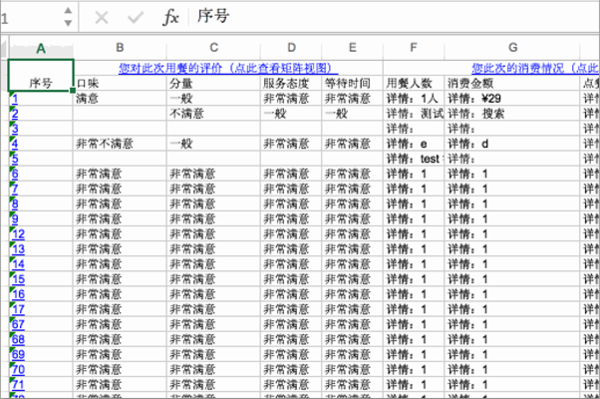
Task: Click the cancel X icon in formula bar
Action: click(x=101, y=17)
